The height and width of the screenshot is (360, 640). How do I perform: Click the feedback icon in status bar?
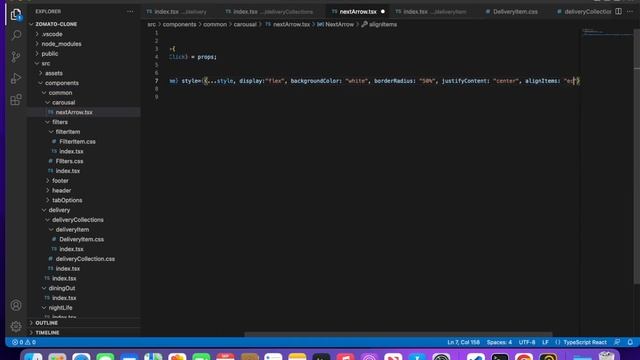click(x=617, y=342)
